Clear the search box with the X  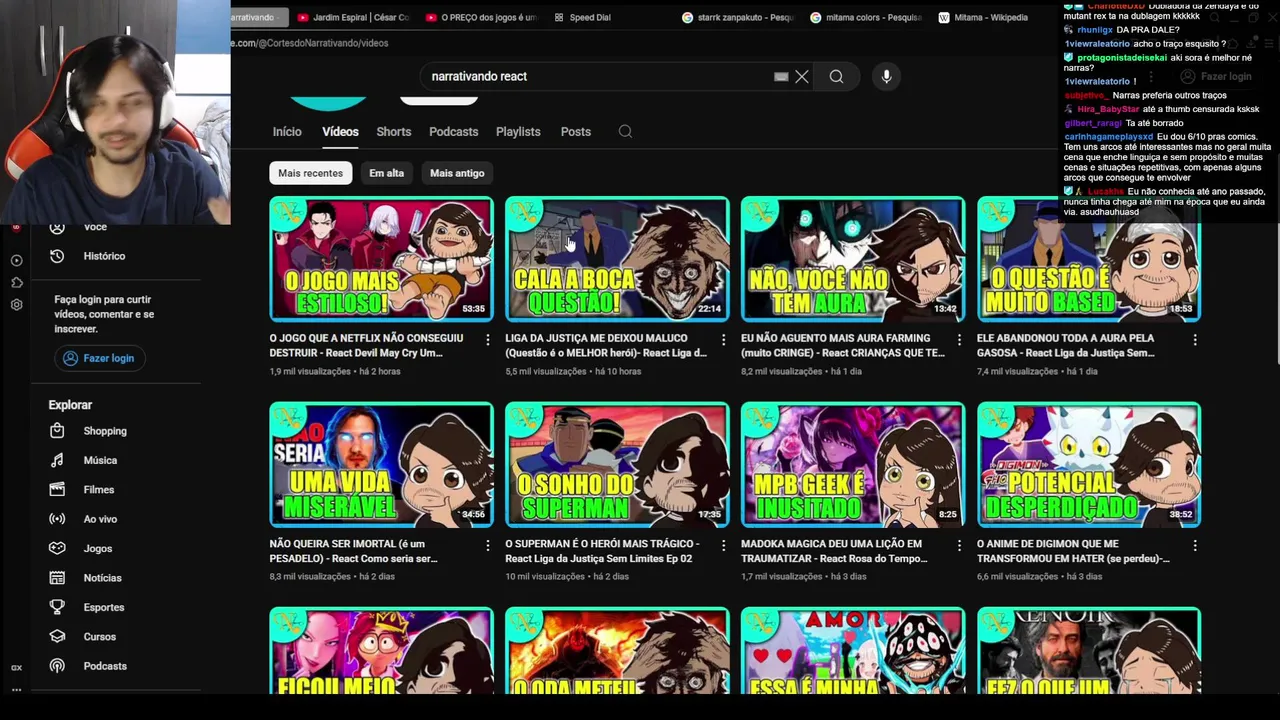[802, 76]
